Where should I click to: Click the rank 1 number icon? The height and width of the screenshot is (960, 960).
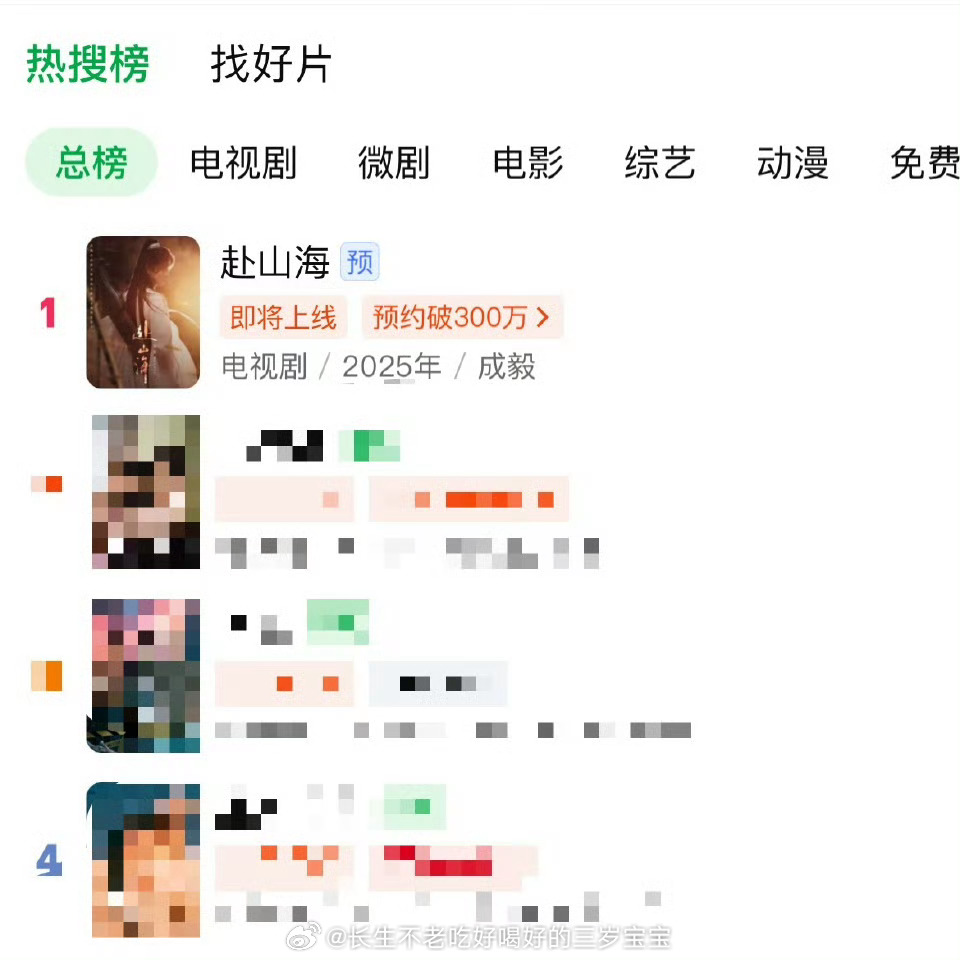tap(48, 313)
